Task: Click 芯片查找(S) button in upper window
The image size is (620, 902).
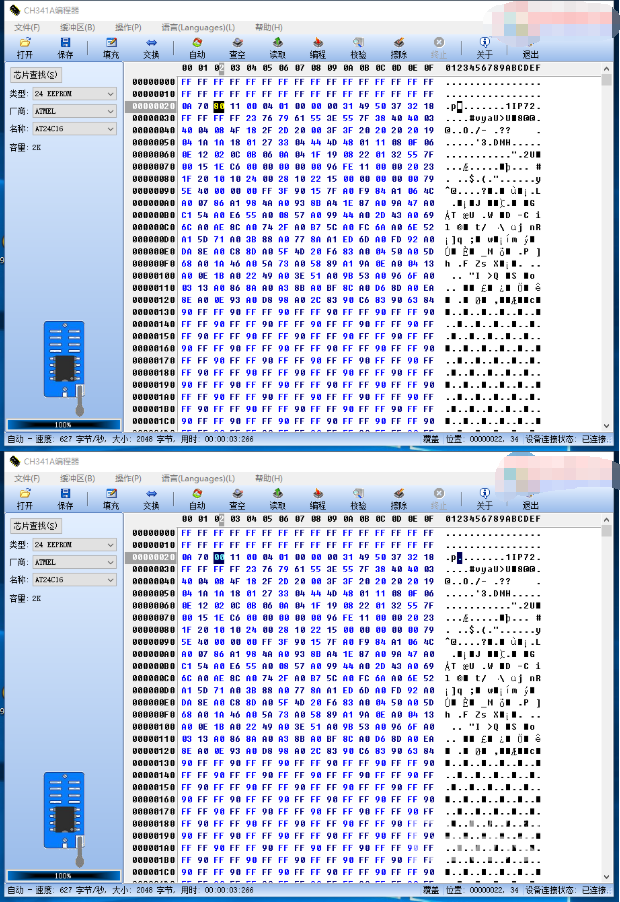Action: (x=36, y=75)
